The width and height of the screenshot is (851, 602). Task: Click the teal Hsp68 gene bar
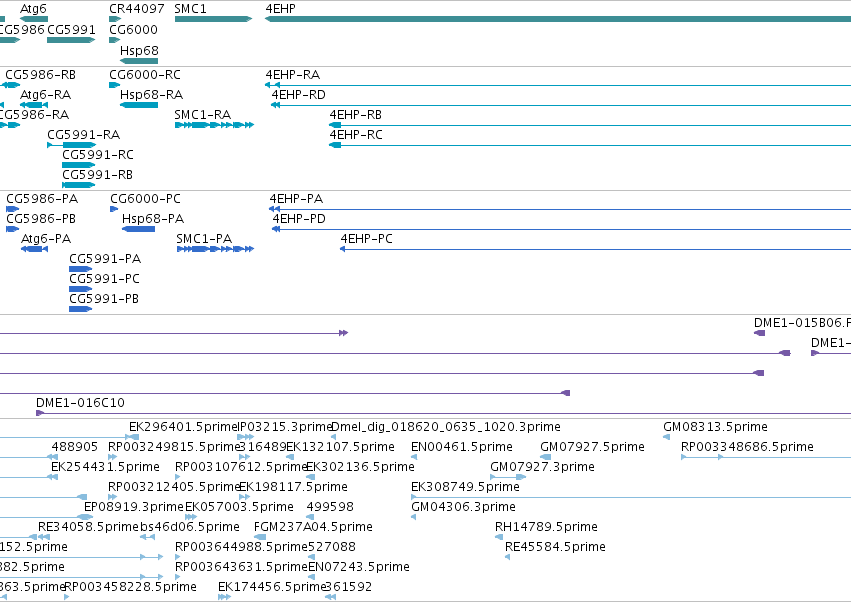(x=139, y=61)
